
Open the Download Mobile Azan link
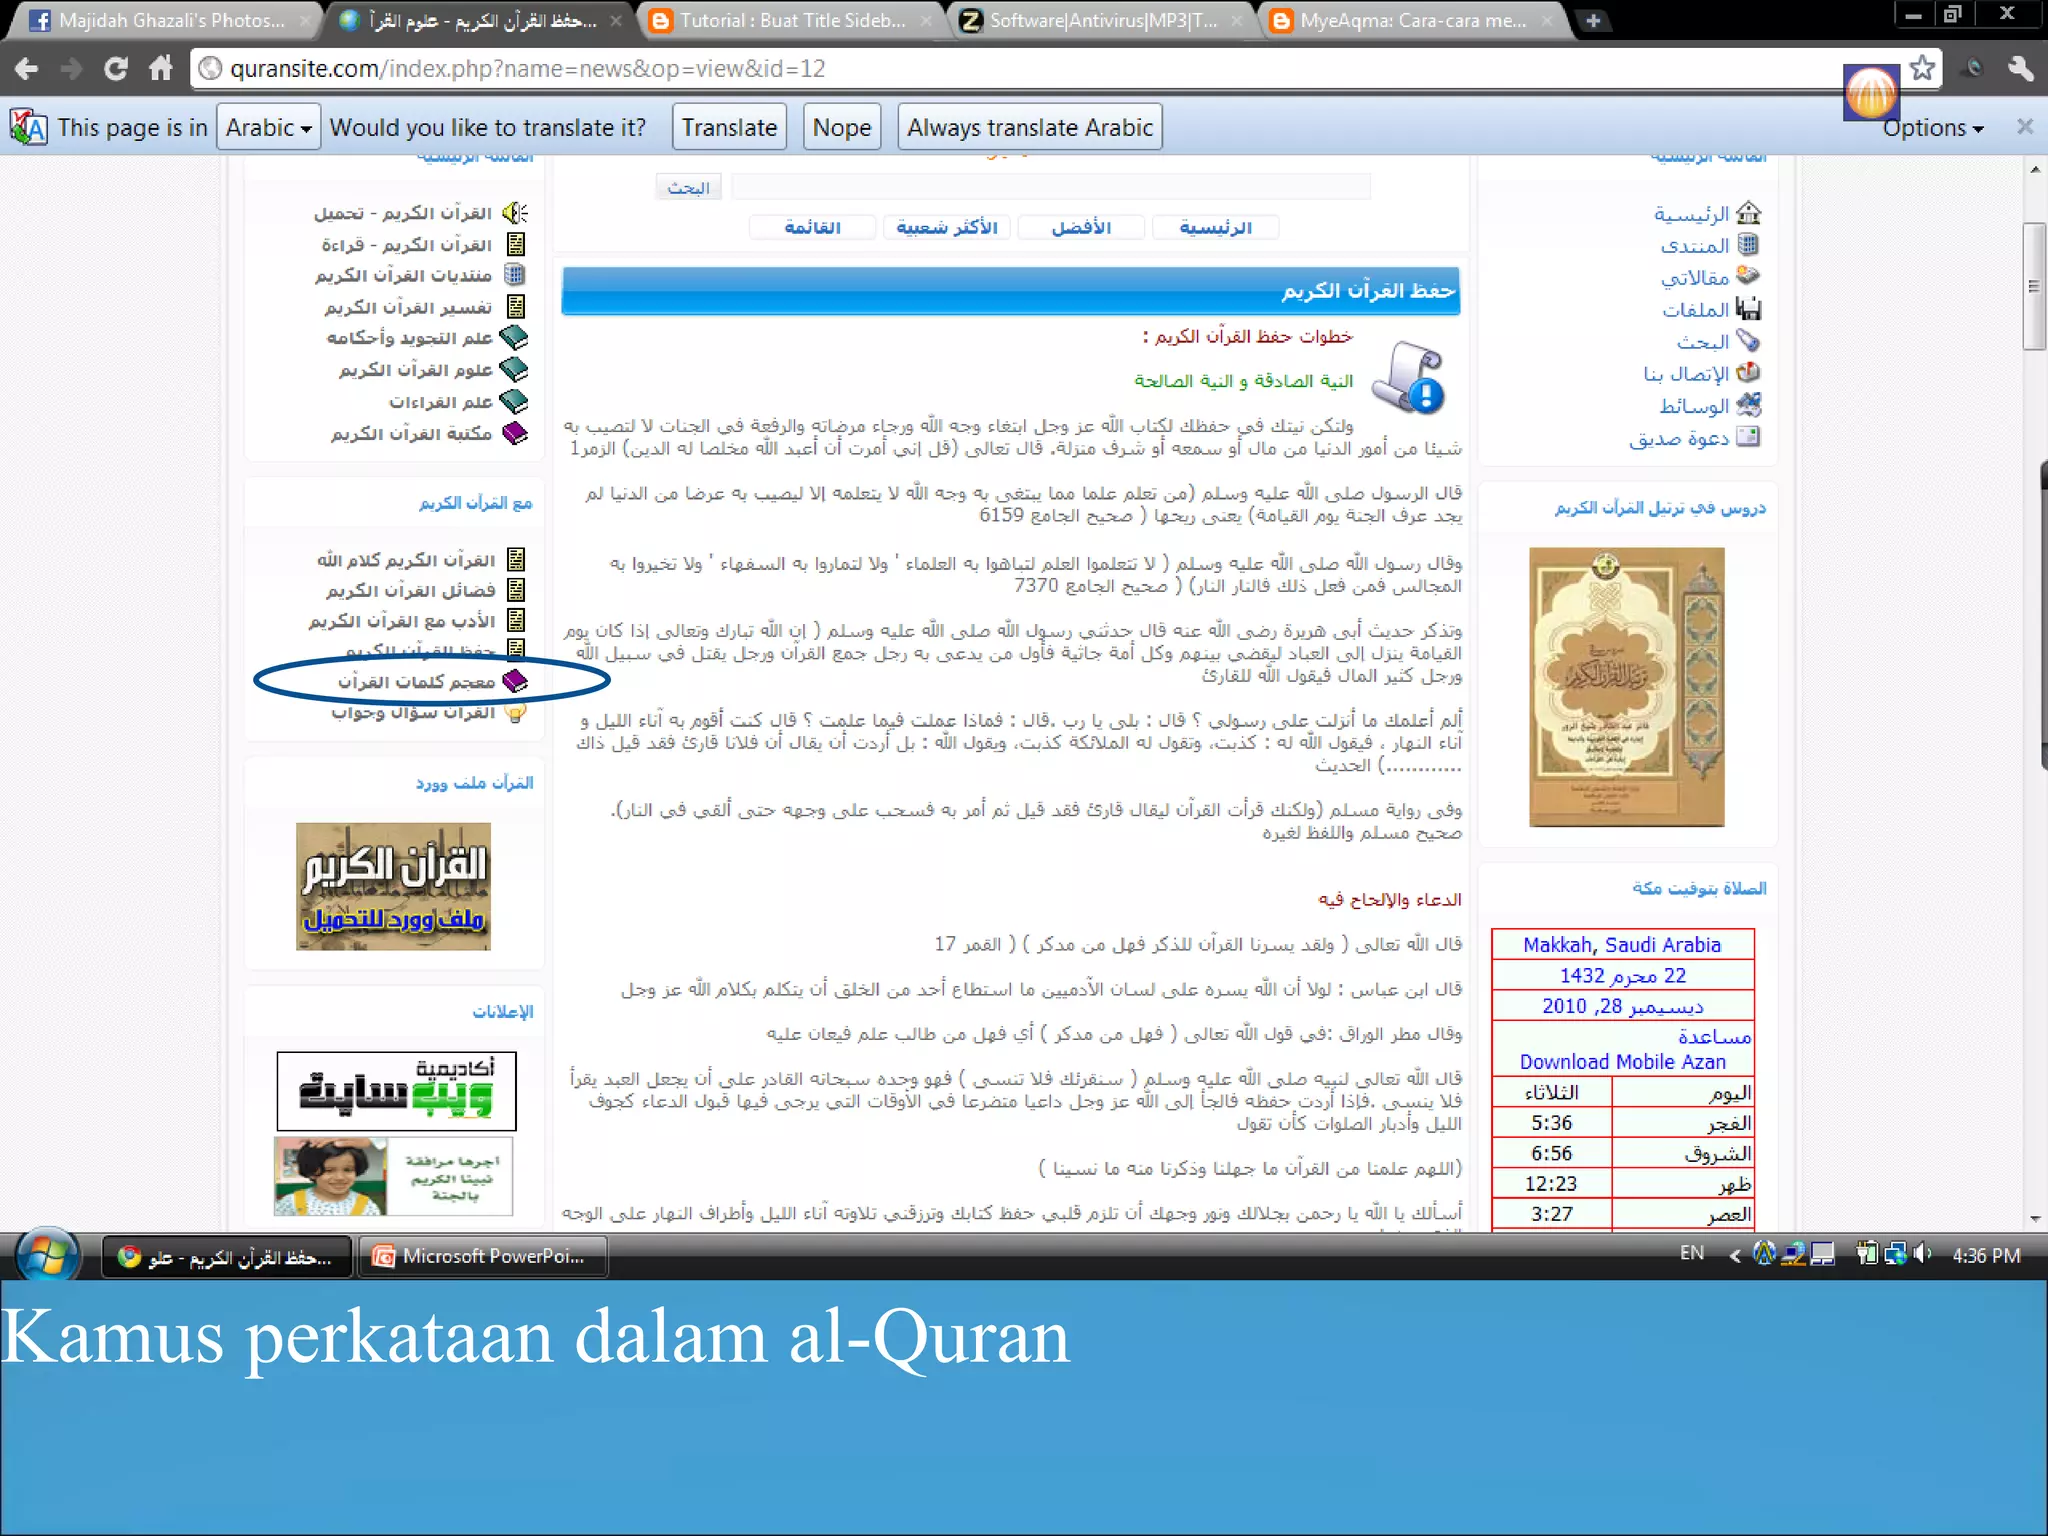pos(1622,1062)
